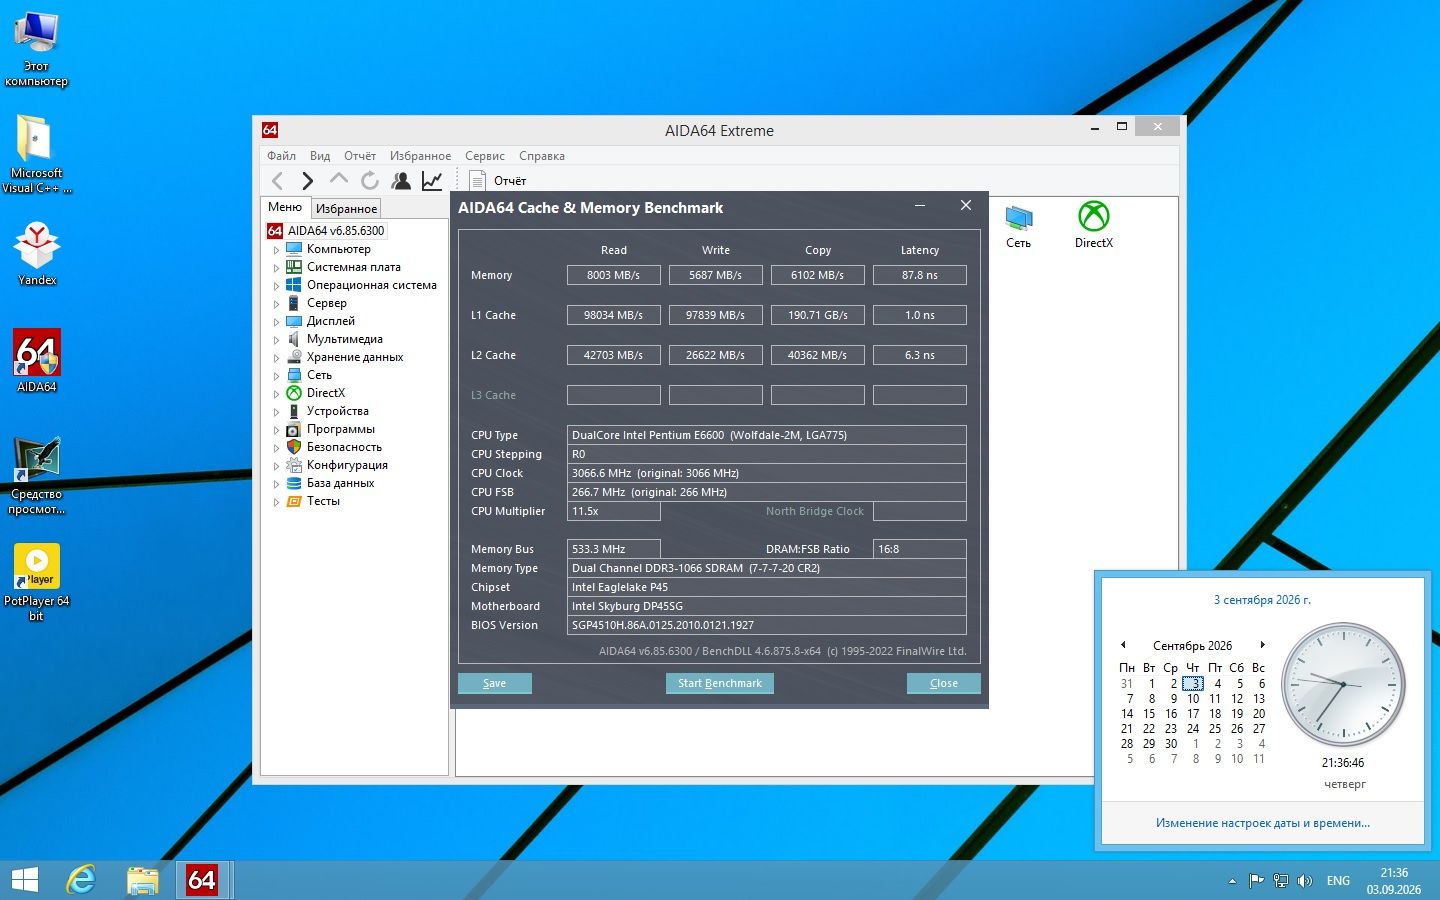Open date and time settings link
The width and height of the screenshot is (1440, 900).
tap(1263, 823)
